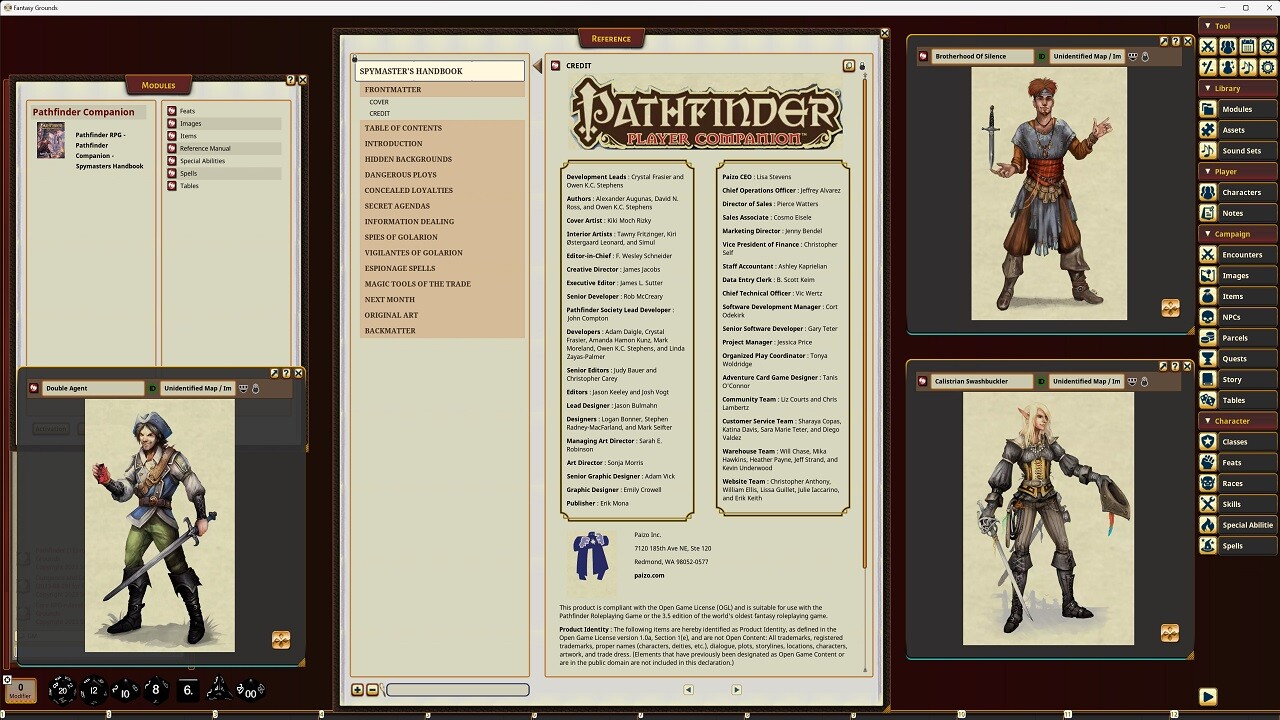Click the reference window horizontal scrollbar

coord(460,689)
